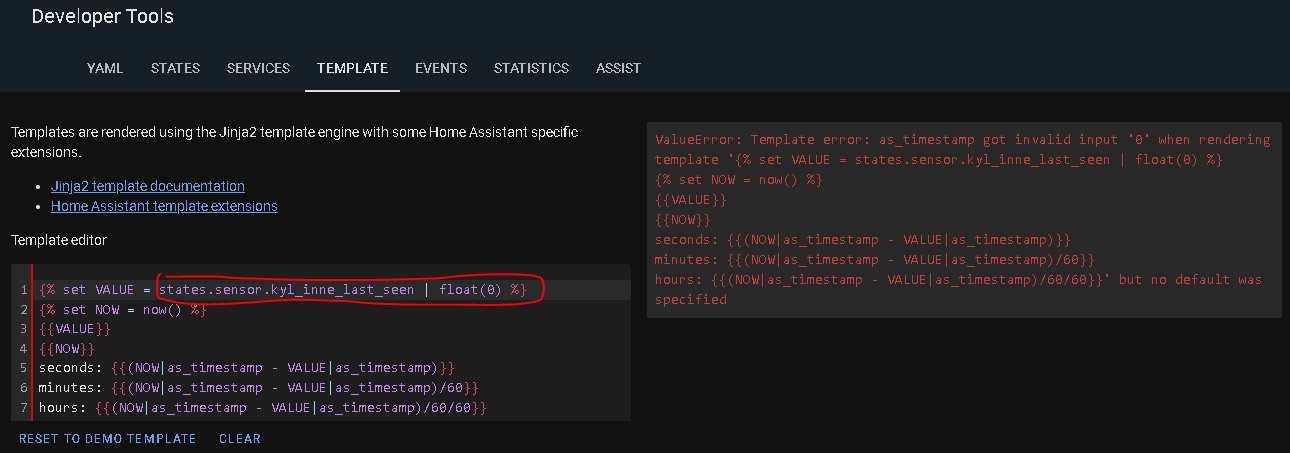1290x453 pixels.
Task: Switch to the YAML tab
Action: pyautogui.click(x=105, y=68)
